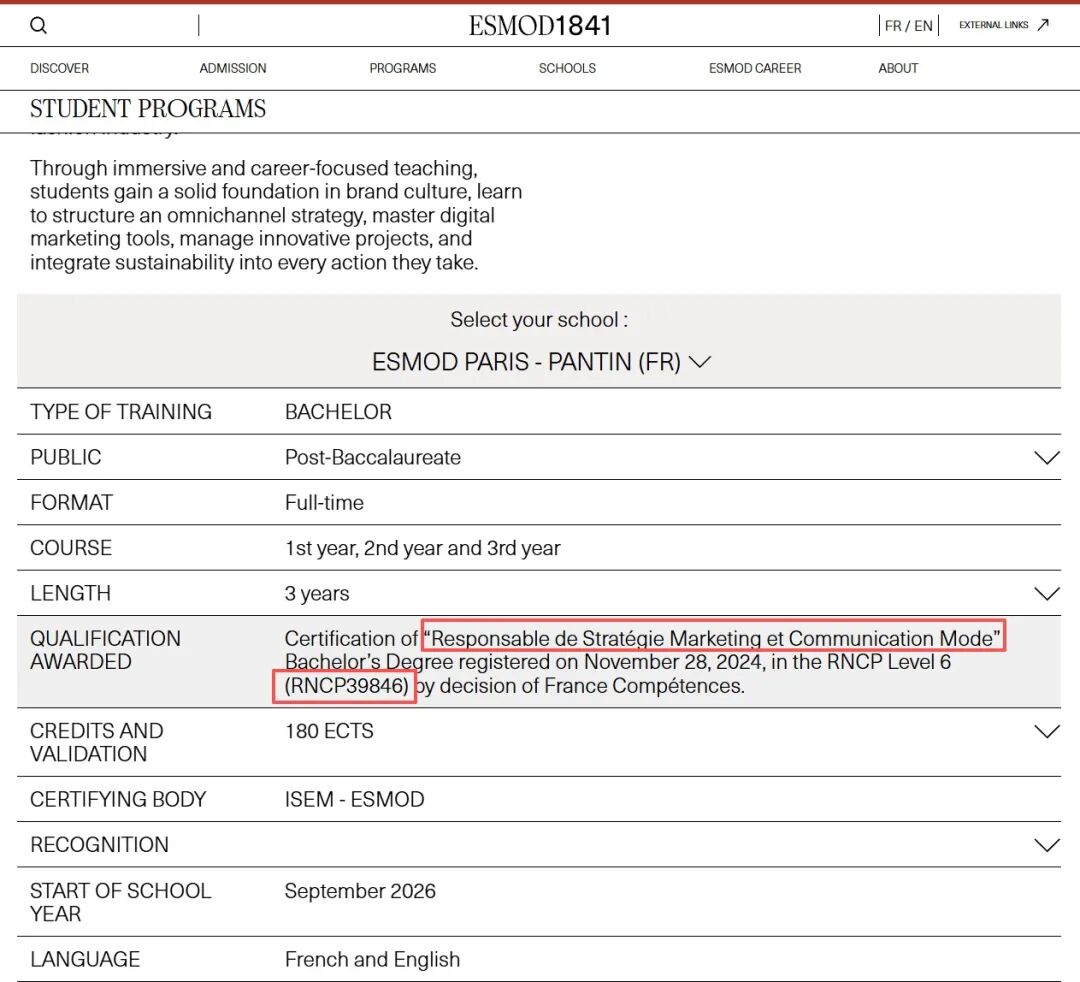The width and height of the screenshot is (1080, 982).
Task: Click the 'Course' row label
Action: click(x=70, y=548)
